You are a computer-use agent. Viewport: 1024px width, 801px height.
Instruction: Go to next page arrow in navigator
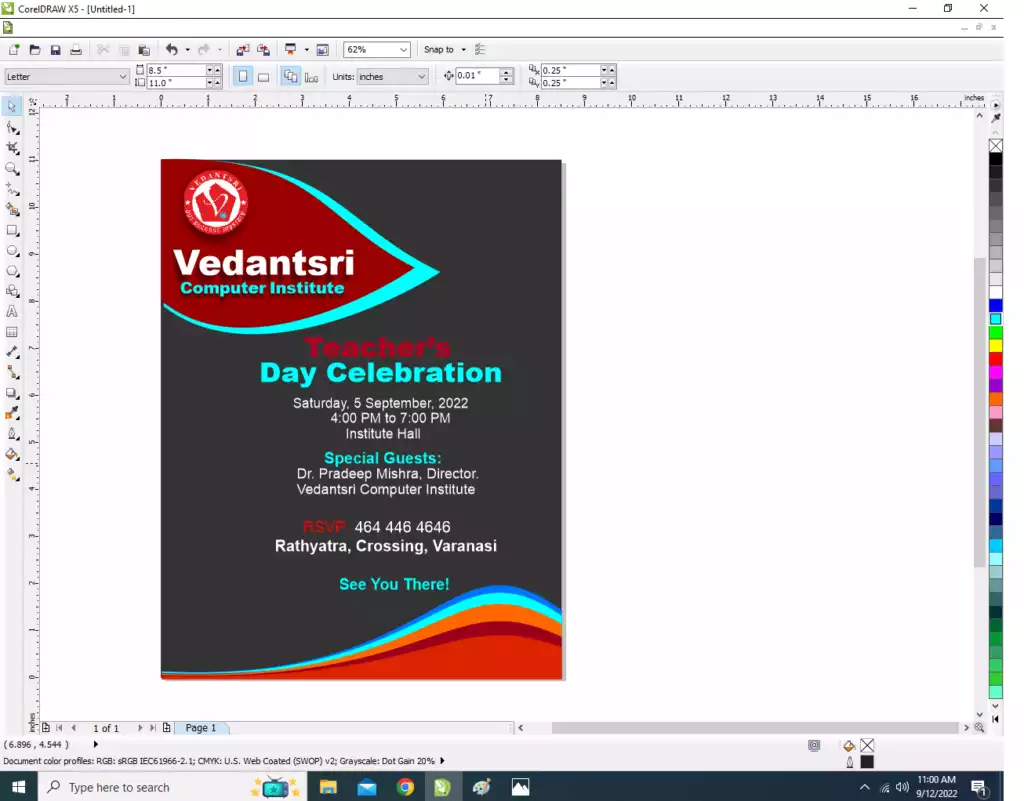(140, 727)
